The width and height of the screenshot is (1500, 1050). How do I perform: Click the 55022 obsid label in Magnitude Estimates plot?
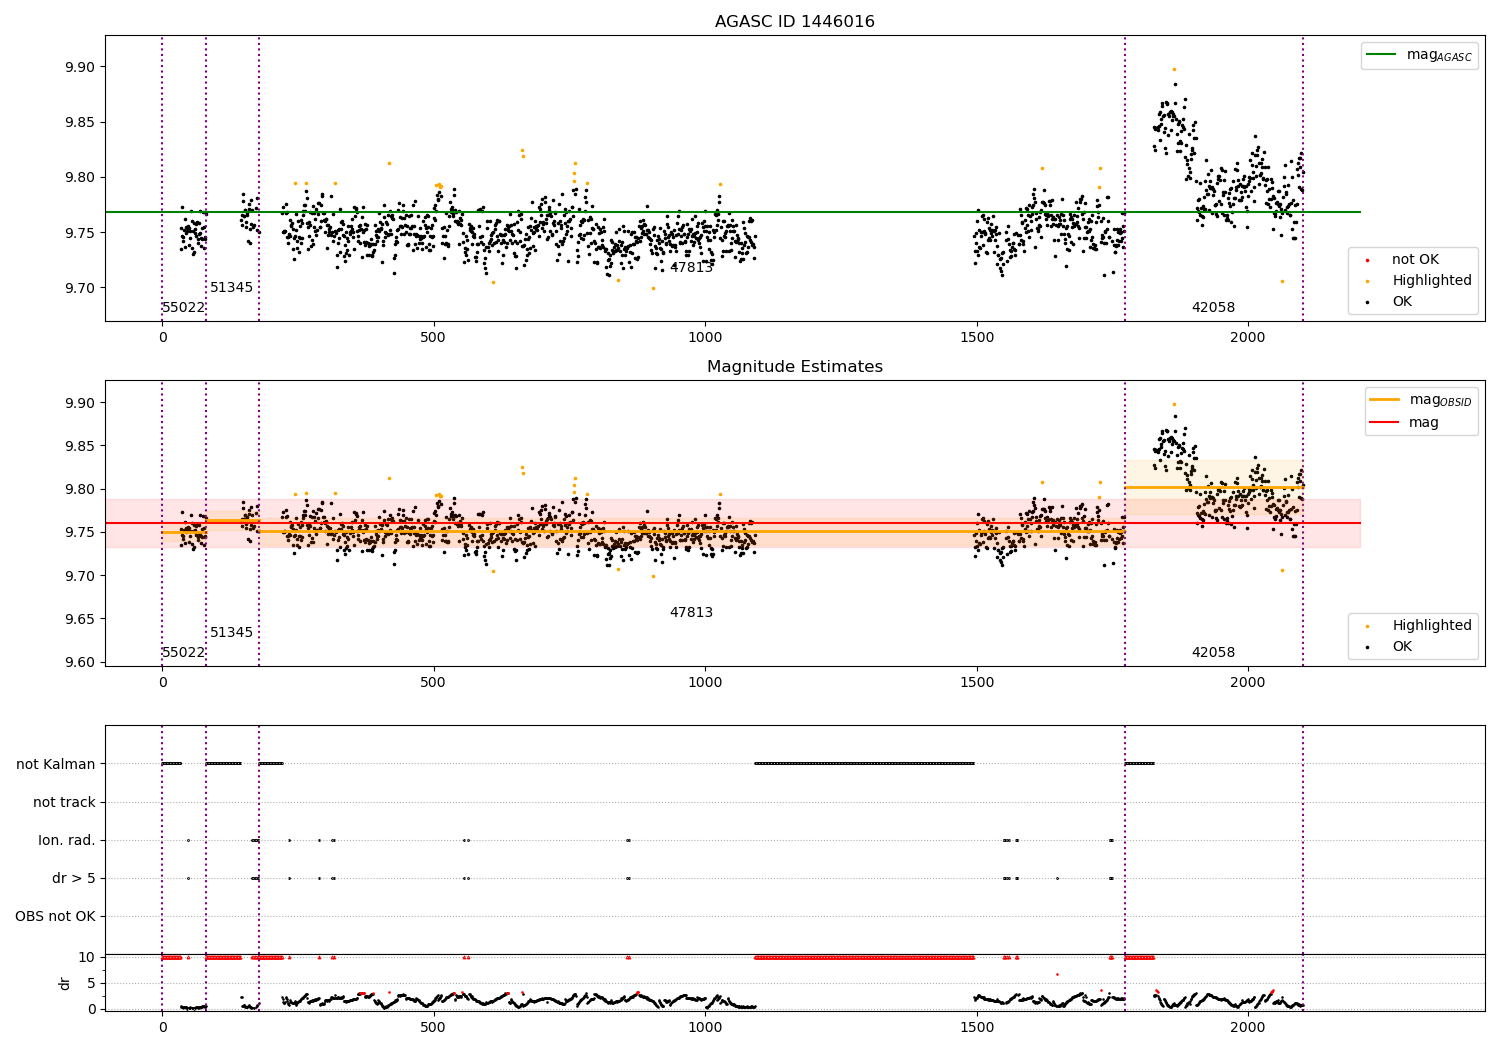coord(183,653)
